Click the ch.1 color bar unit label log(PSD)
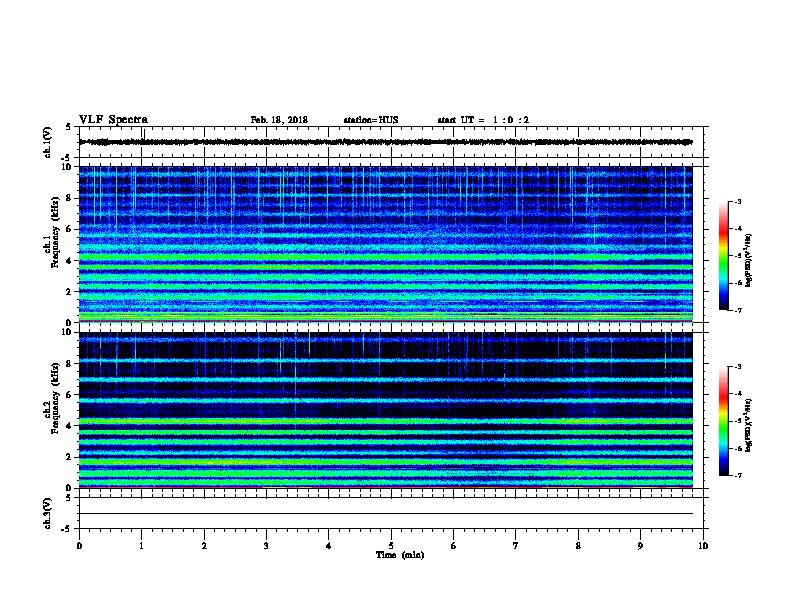 click(x=748, y=260)
